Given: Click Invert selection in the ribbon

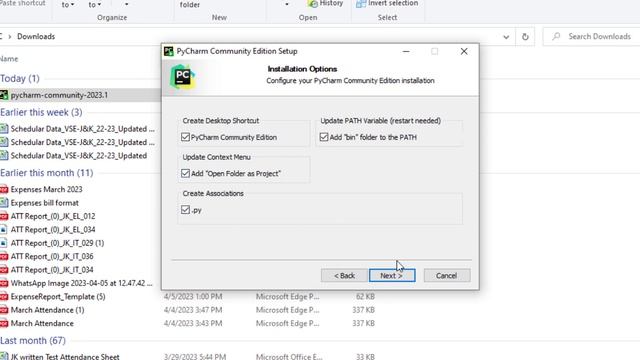Looking at the screenshot, I should [x=387, y=4].
